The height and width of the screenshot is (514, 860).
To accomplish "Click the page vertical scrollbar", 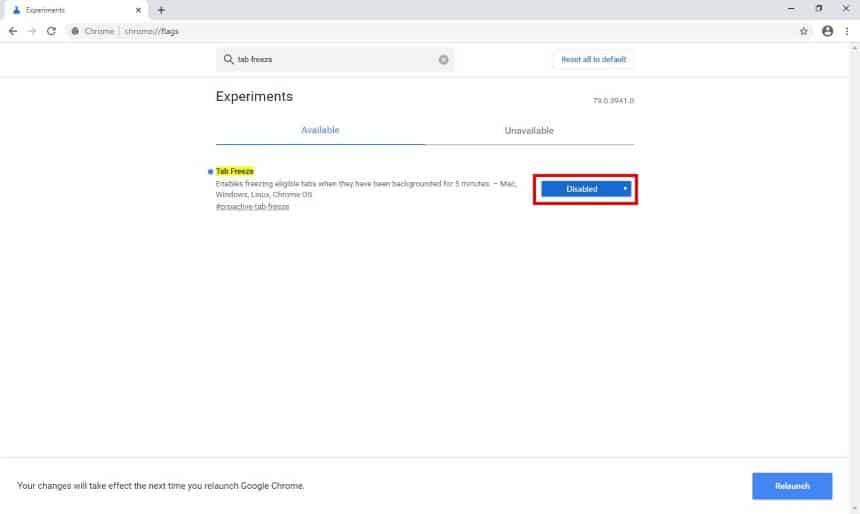I will (855, 277).
